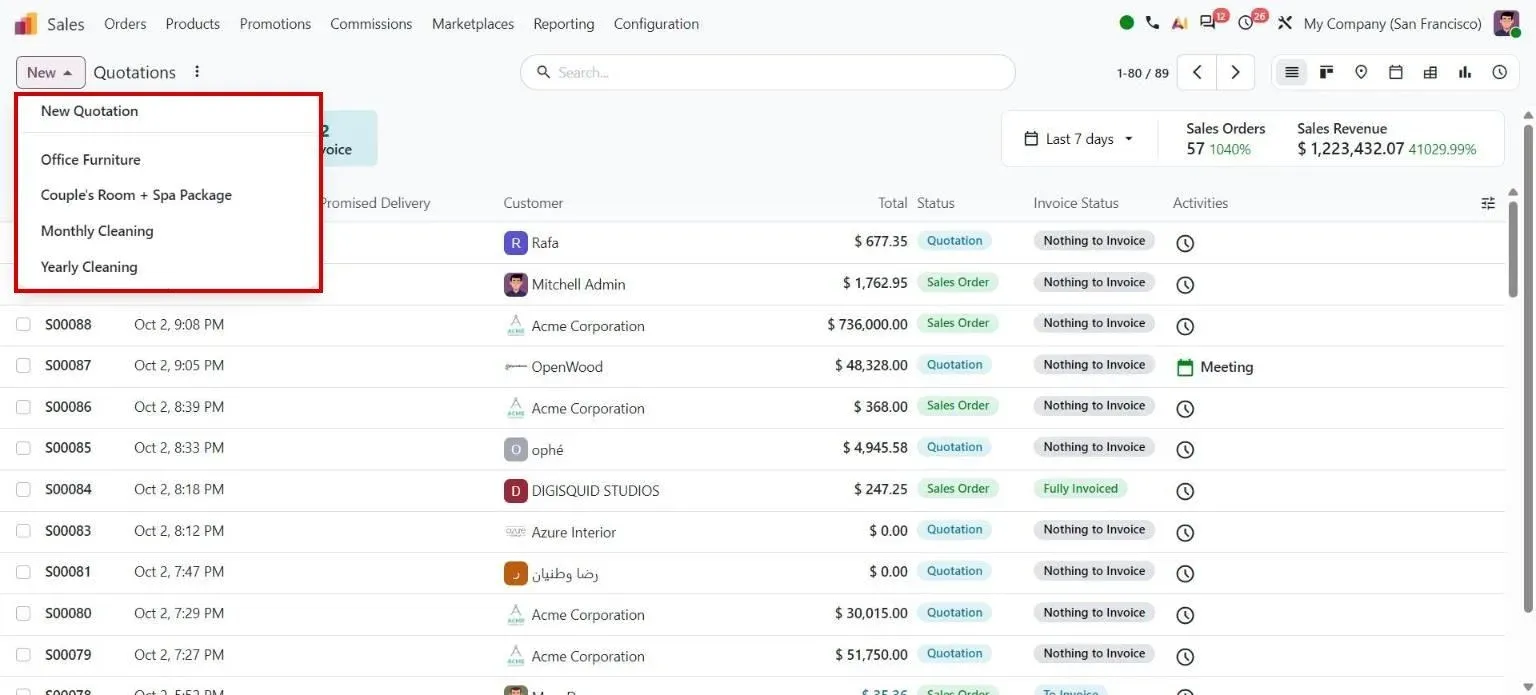
Task: Open the Last 7 days period dropdown
Action: tap(1079, 139)
